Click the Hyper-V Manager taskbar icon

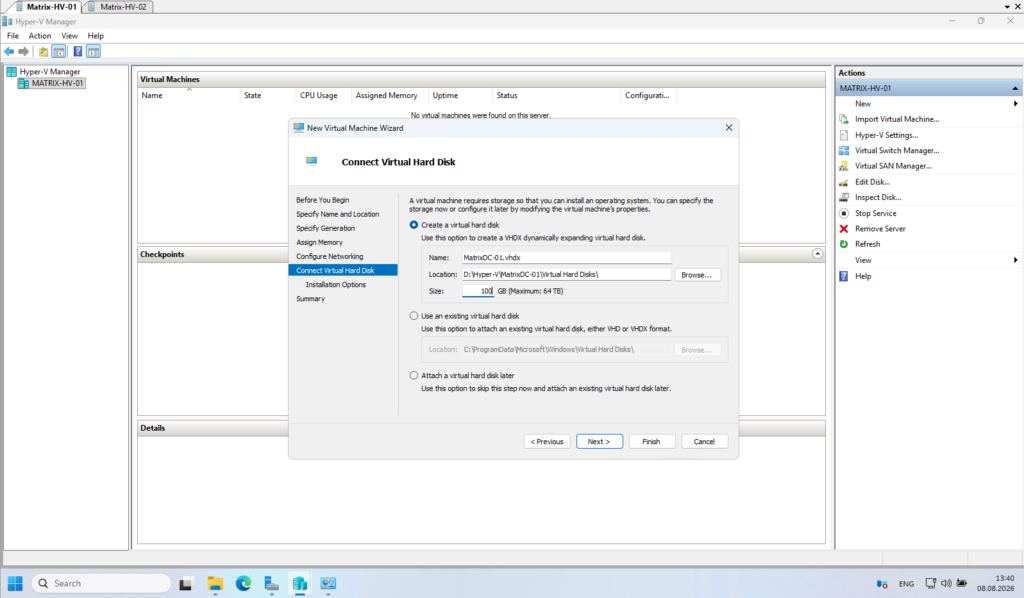(x=300, y=584)
